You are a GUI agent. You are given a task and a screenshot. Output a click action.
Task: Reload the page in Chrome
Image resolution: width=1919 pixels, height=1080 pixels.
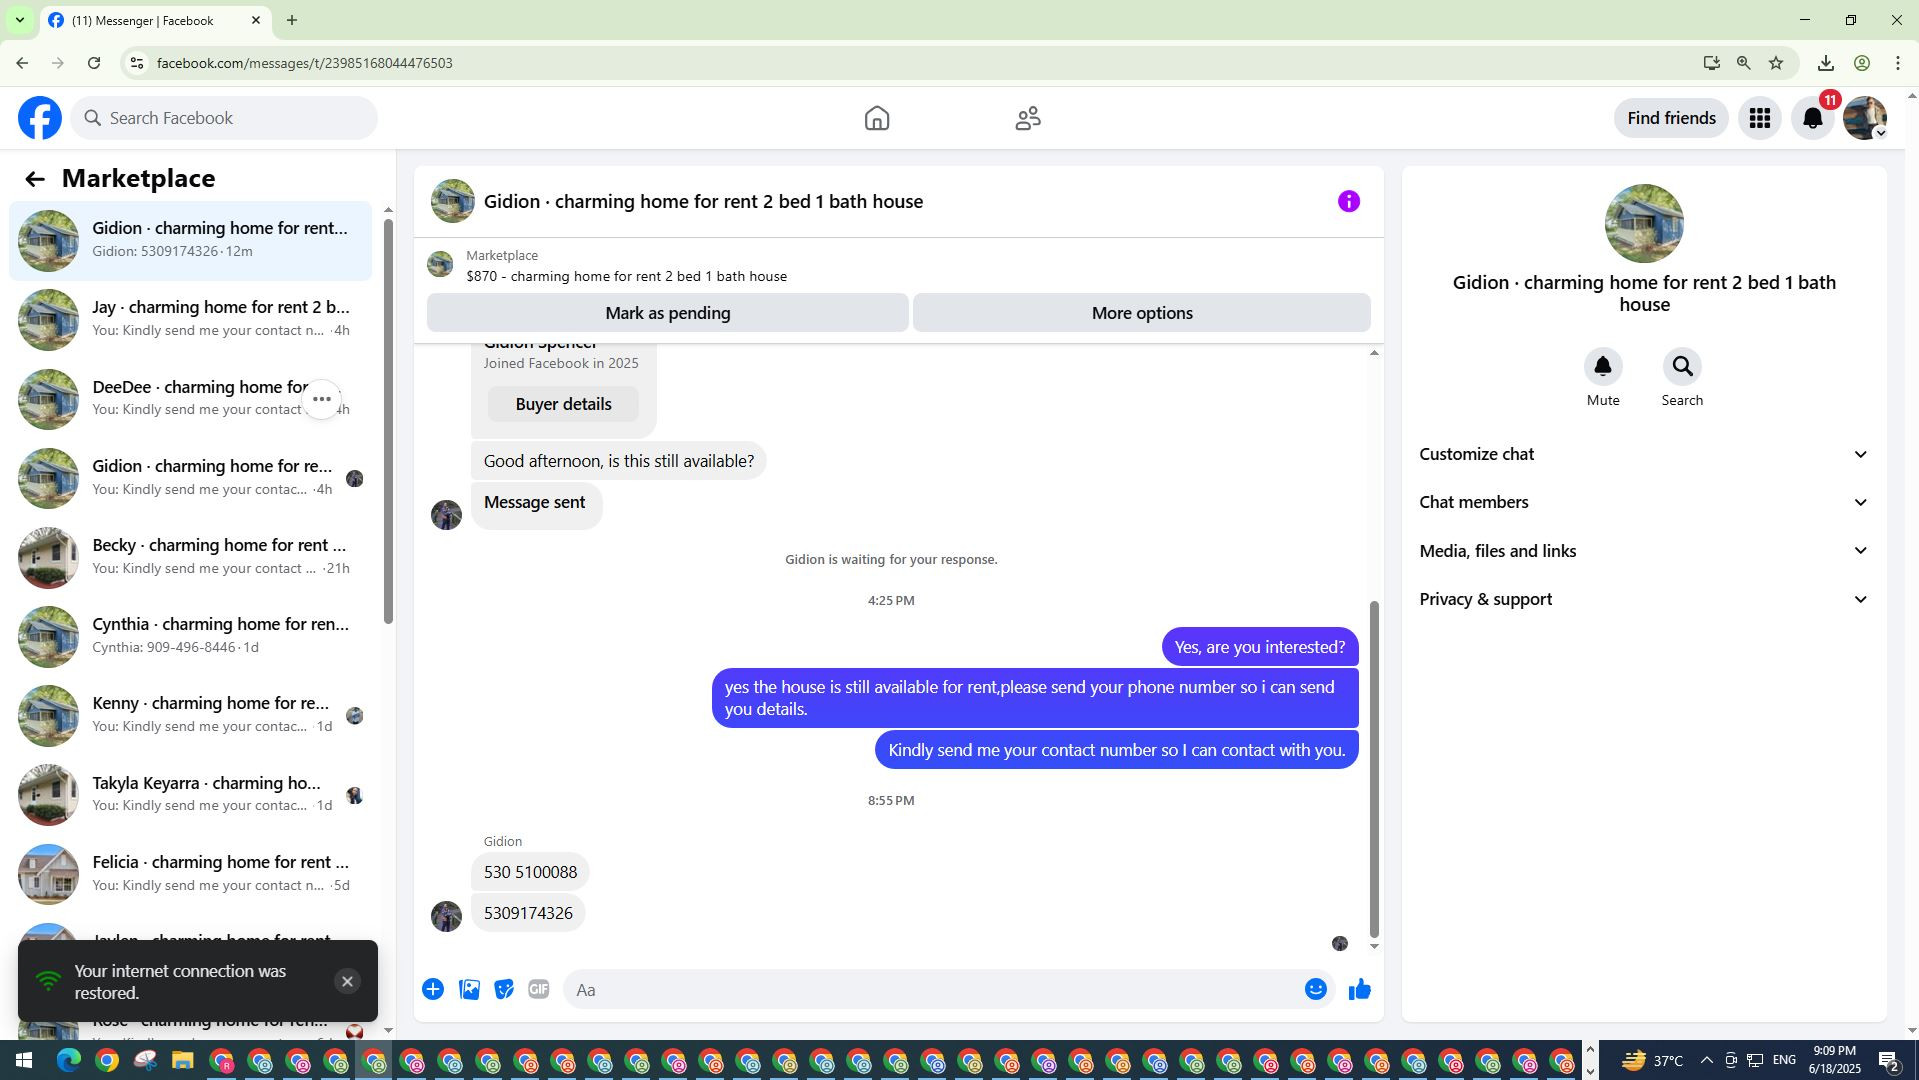click(x=94, y=63)
